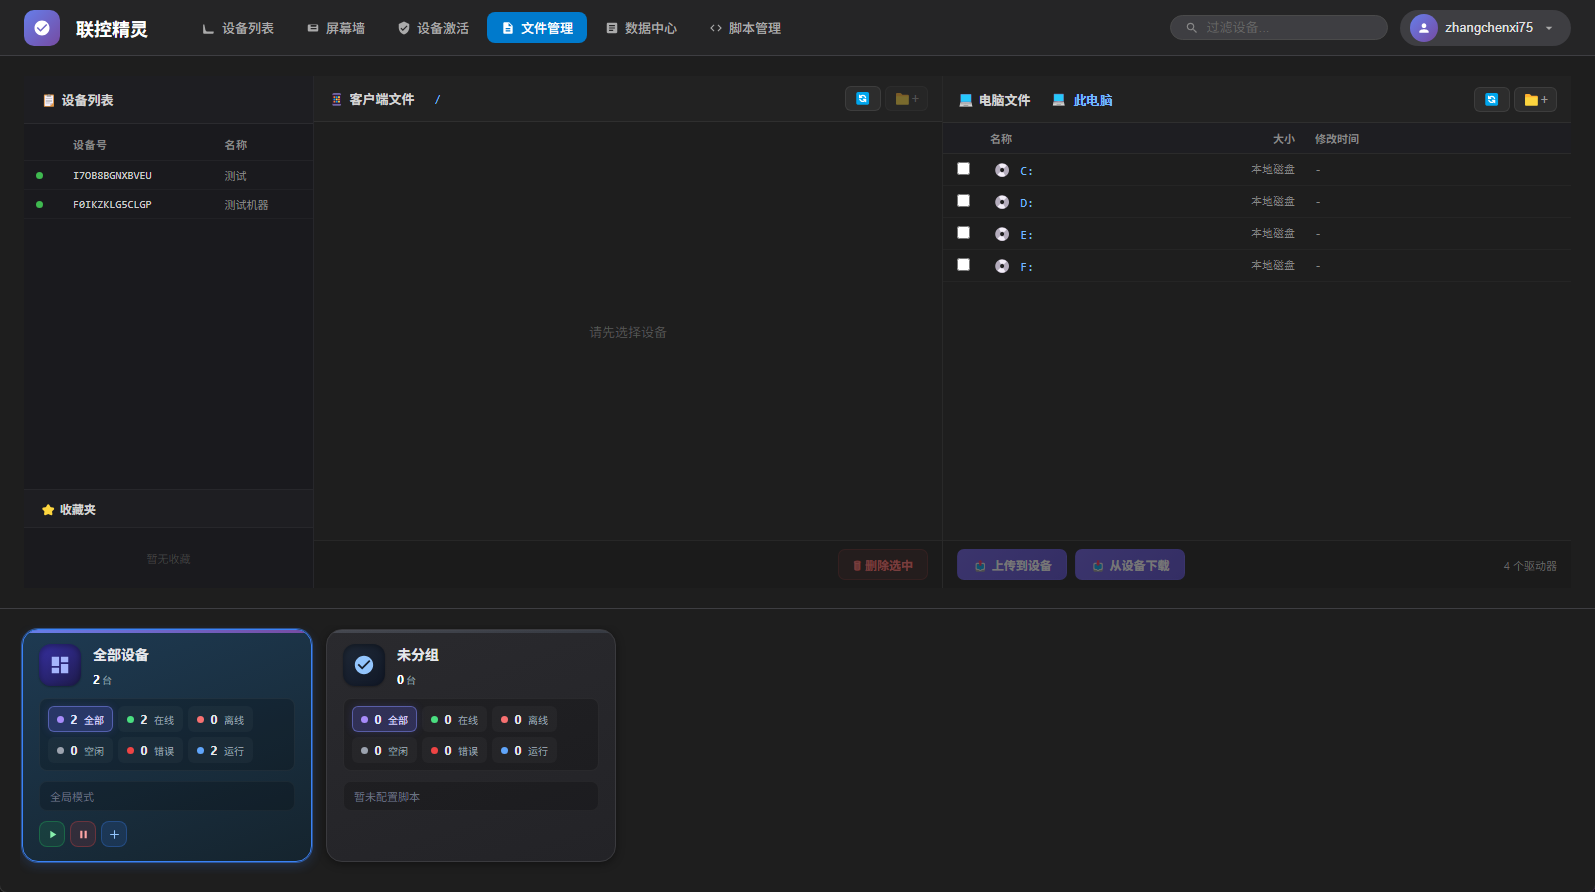Go to the 数据中心 tab
1595x892 pixels.
(641, 28)
